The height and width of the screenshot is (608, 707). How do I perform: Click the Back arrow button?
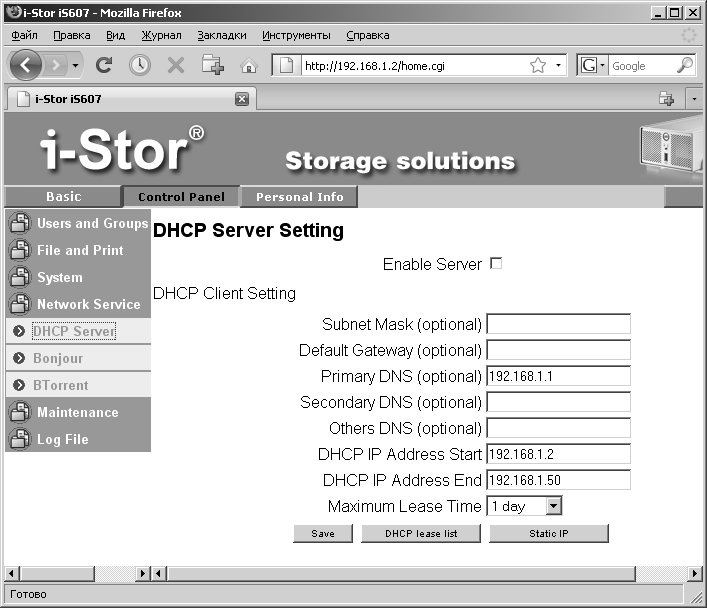point(27,66)
